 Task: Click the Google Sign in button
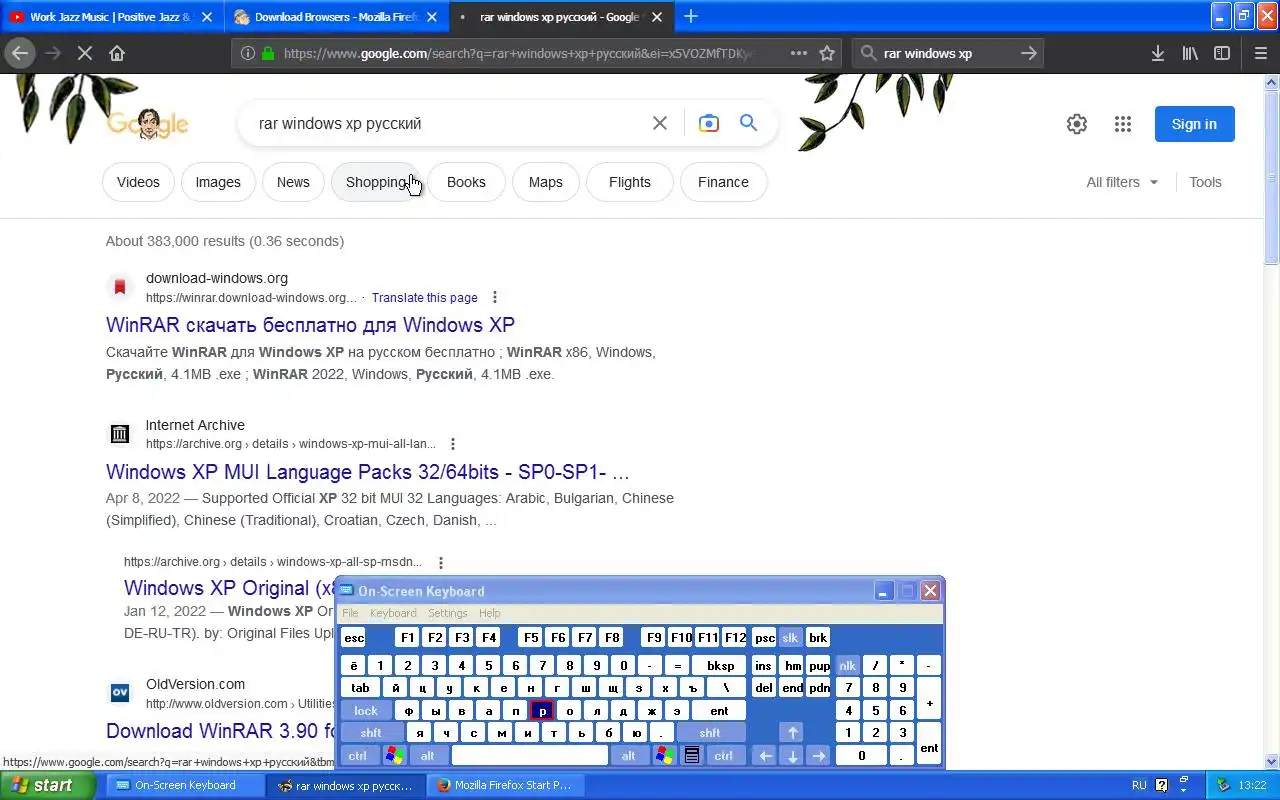[1194, 124]
